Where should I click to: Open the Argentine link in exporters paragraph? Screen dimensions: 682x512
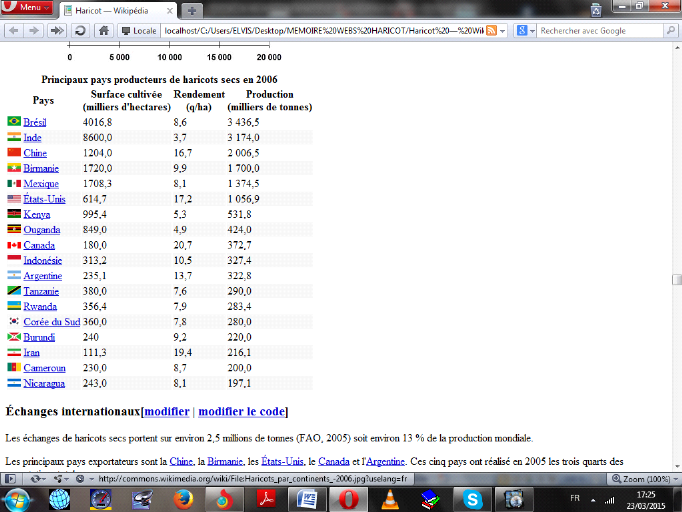tap(385, 462)
